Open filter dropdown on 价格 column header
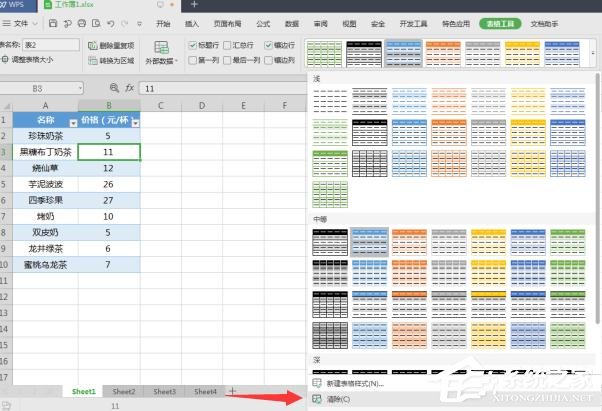Screen dimensions: 602x411 (135, 120)
